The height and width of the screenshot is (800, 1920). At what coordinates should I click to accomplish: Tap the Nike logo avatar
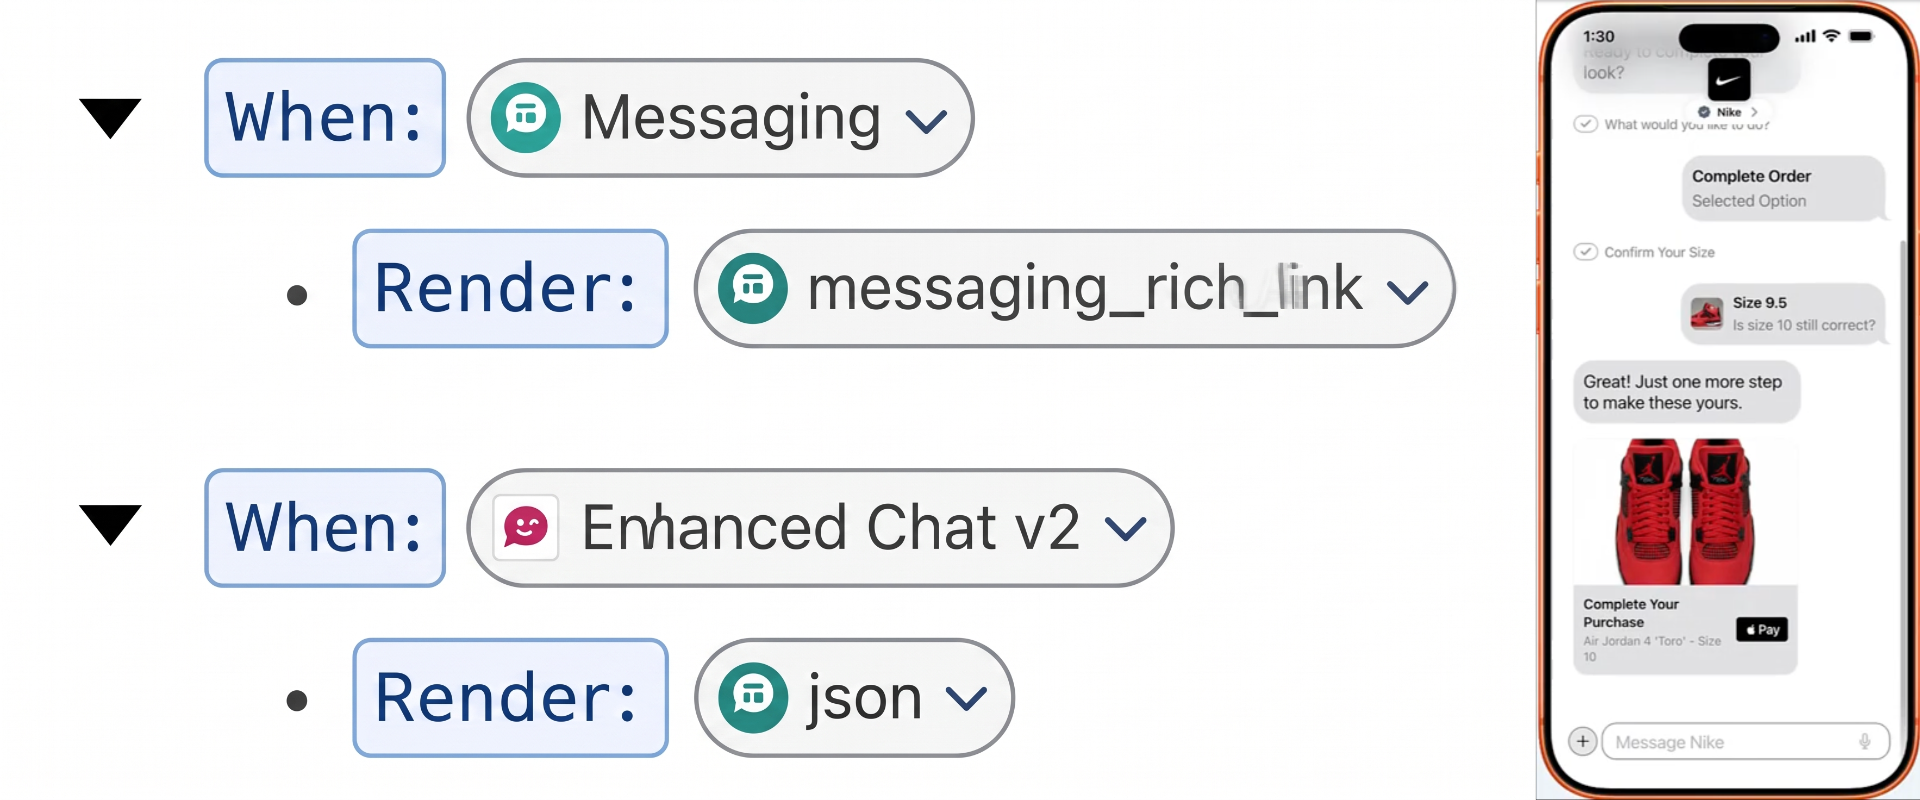click(x=1729, y=81)
